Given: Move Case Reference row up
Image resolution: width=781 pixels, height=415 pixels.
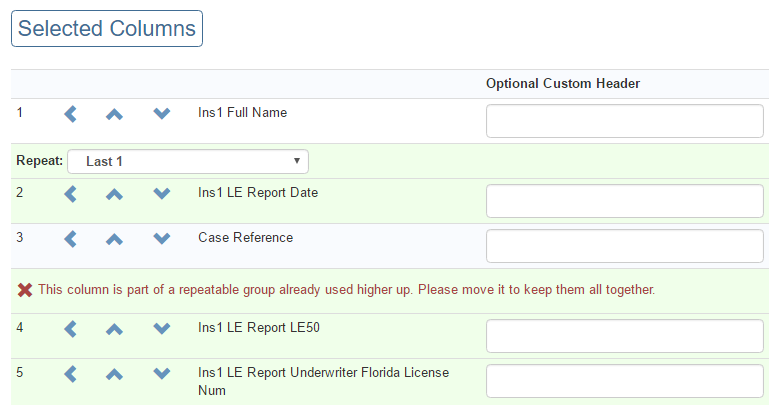Looking at the screenshot, I should (114, 239).
